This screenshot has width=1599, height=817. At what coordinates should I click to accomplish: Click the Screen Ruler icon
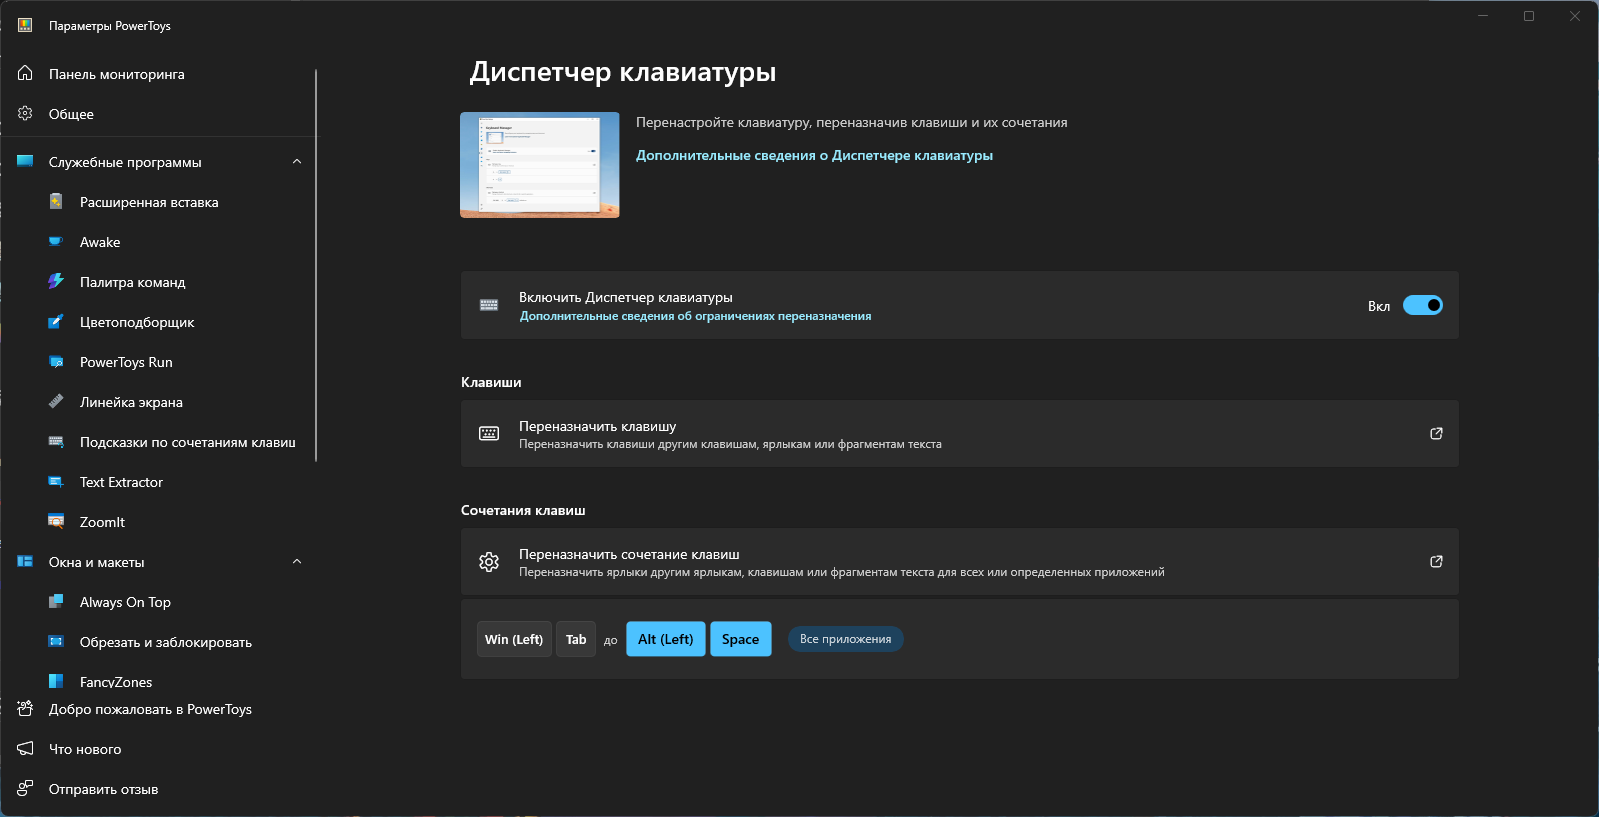coord(56,401)
